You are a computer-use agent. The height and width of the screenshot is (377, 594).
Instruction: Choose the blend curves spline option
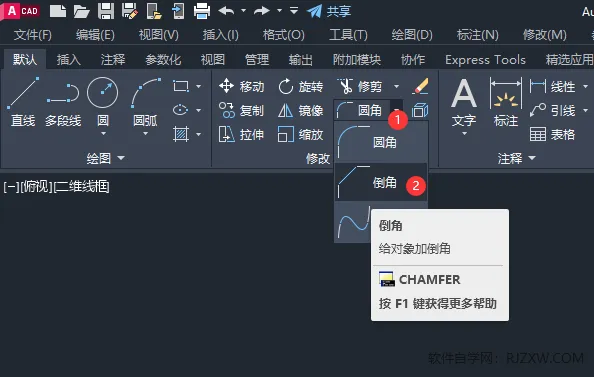353,223
